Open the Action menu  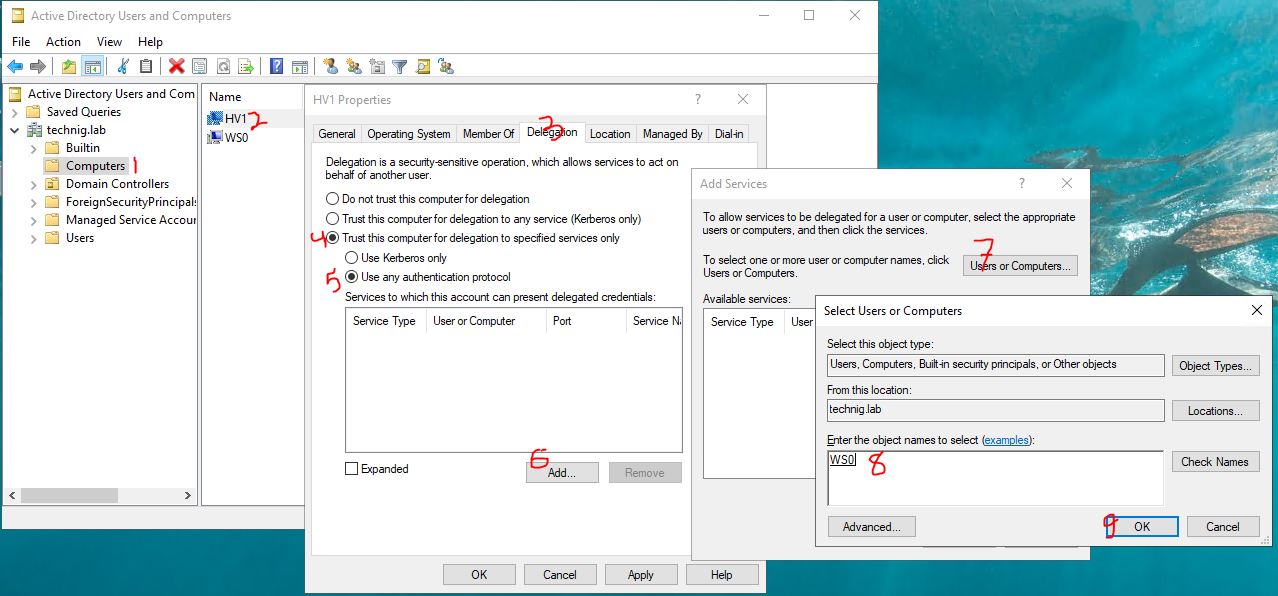(63, 41)
